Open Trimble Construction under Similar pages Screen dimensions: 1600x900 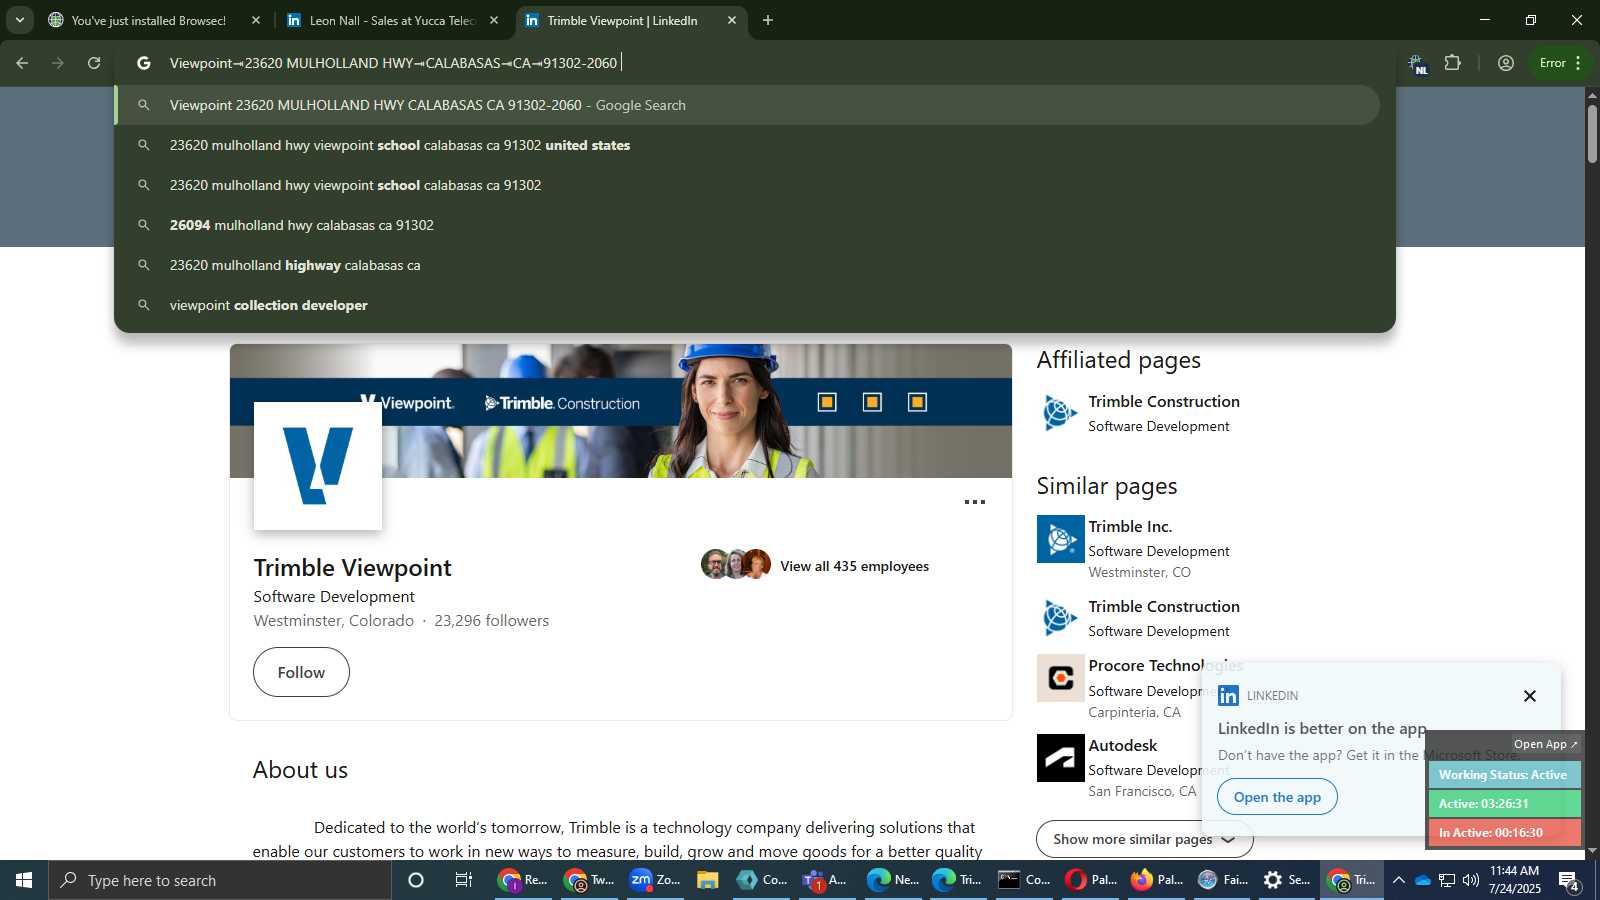1164,607
